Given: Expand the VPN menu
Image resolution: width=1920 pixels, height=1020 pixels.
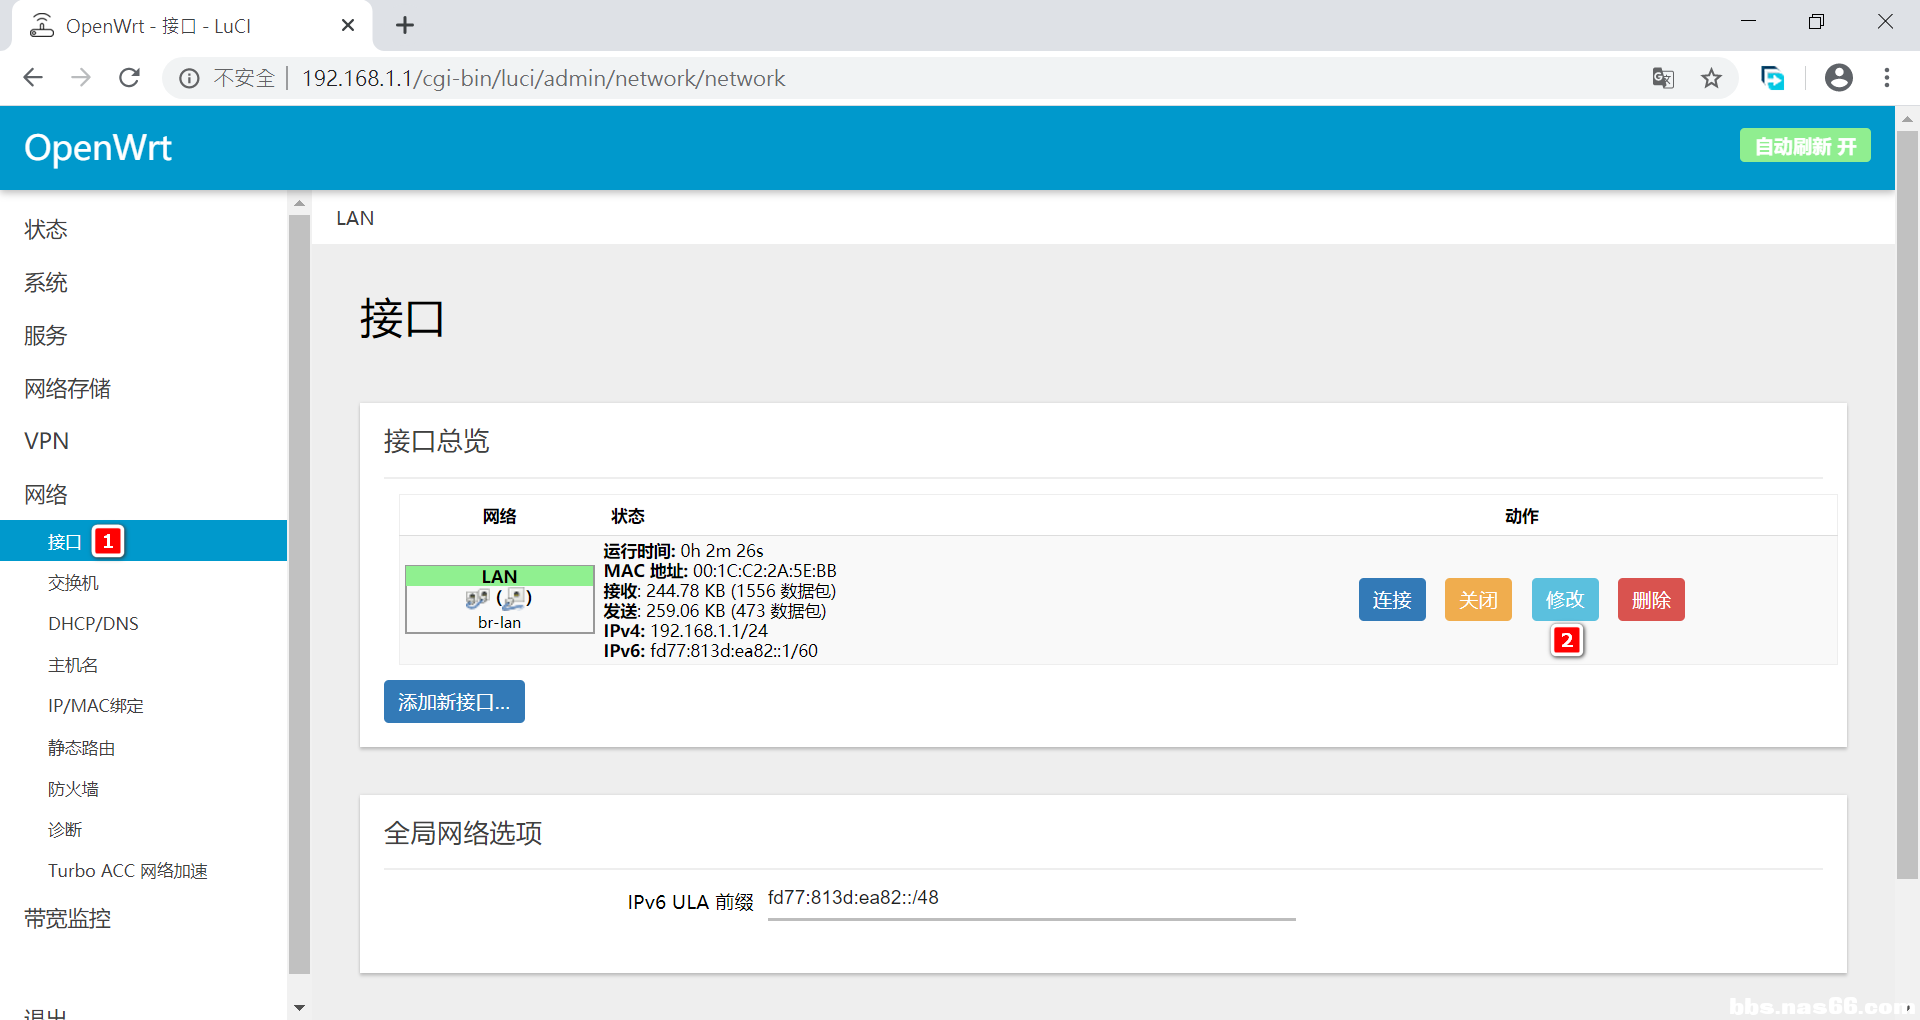Looking at the screenshot, I should click(x=47, y=441).
